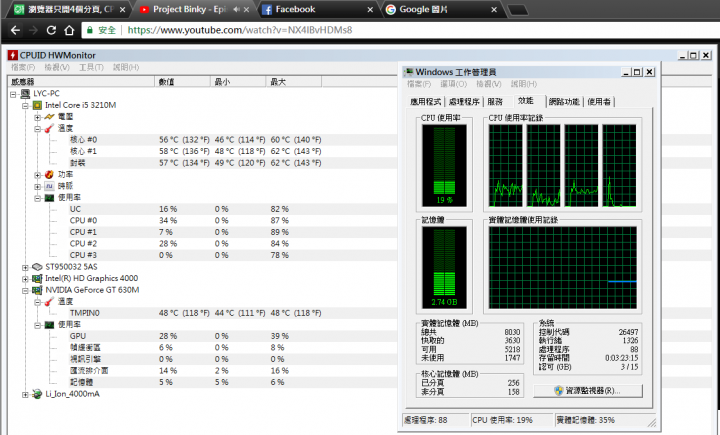Click the CPU 使用率 19 % gauge
Viewport: 720px width, 435px height.
(x=444, y=165)
